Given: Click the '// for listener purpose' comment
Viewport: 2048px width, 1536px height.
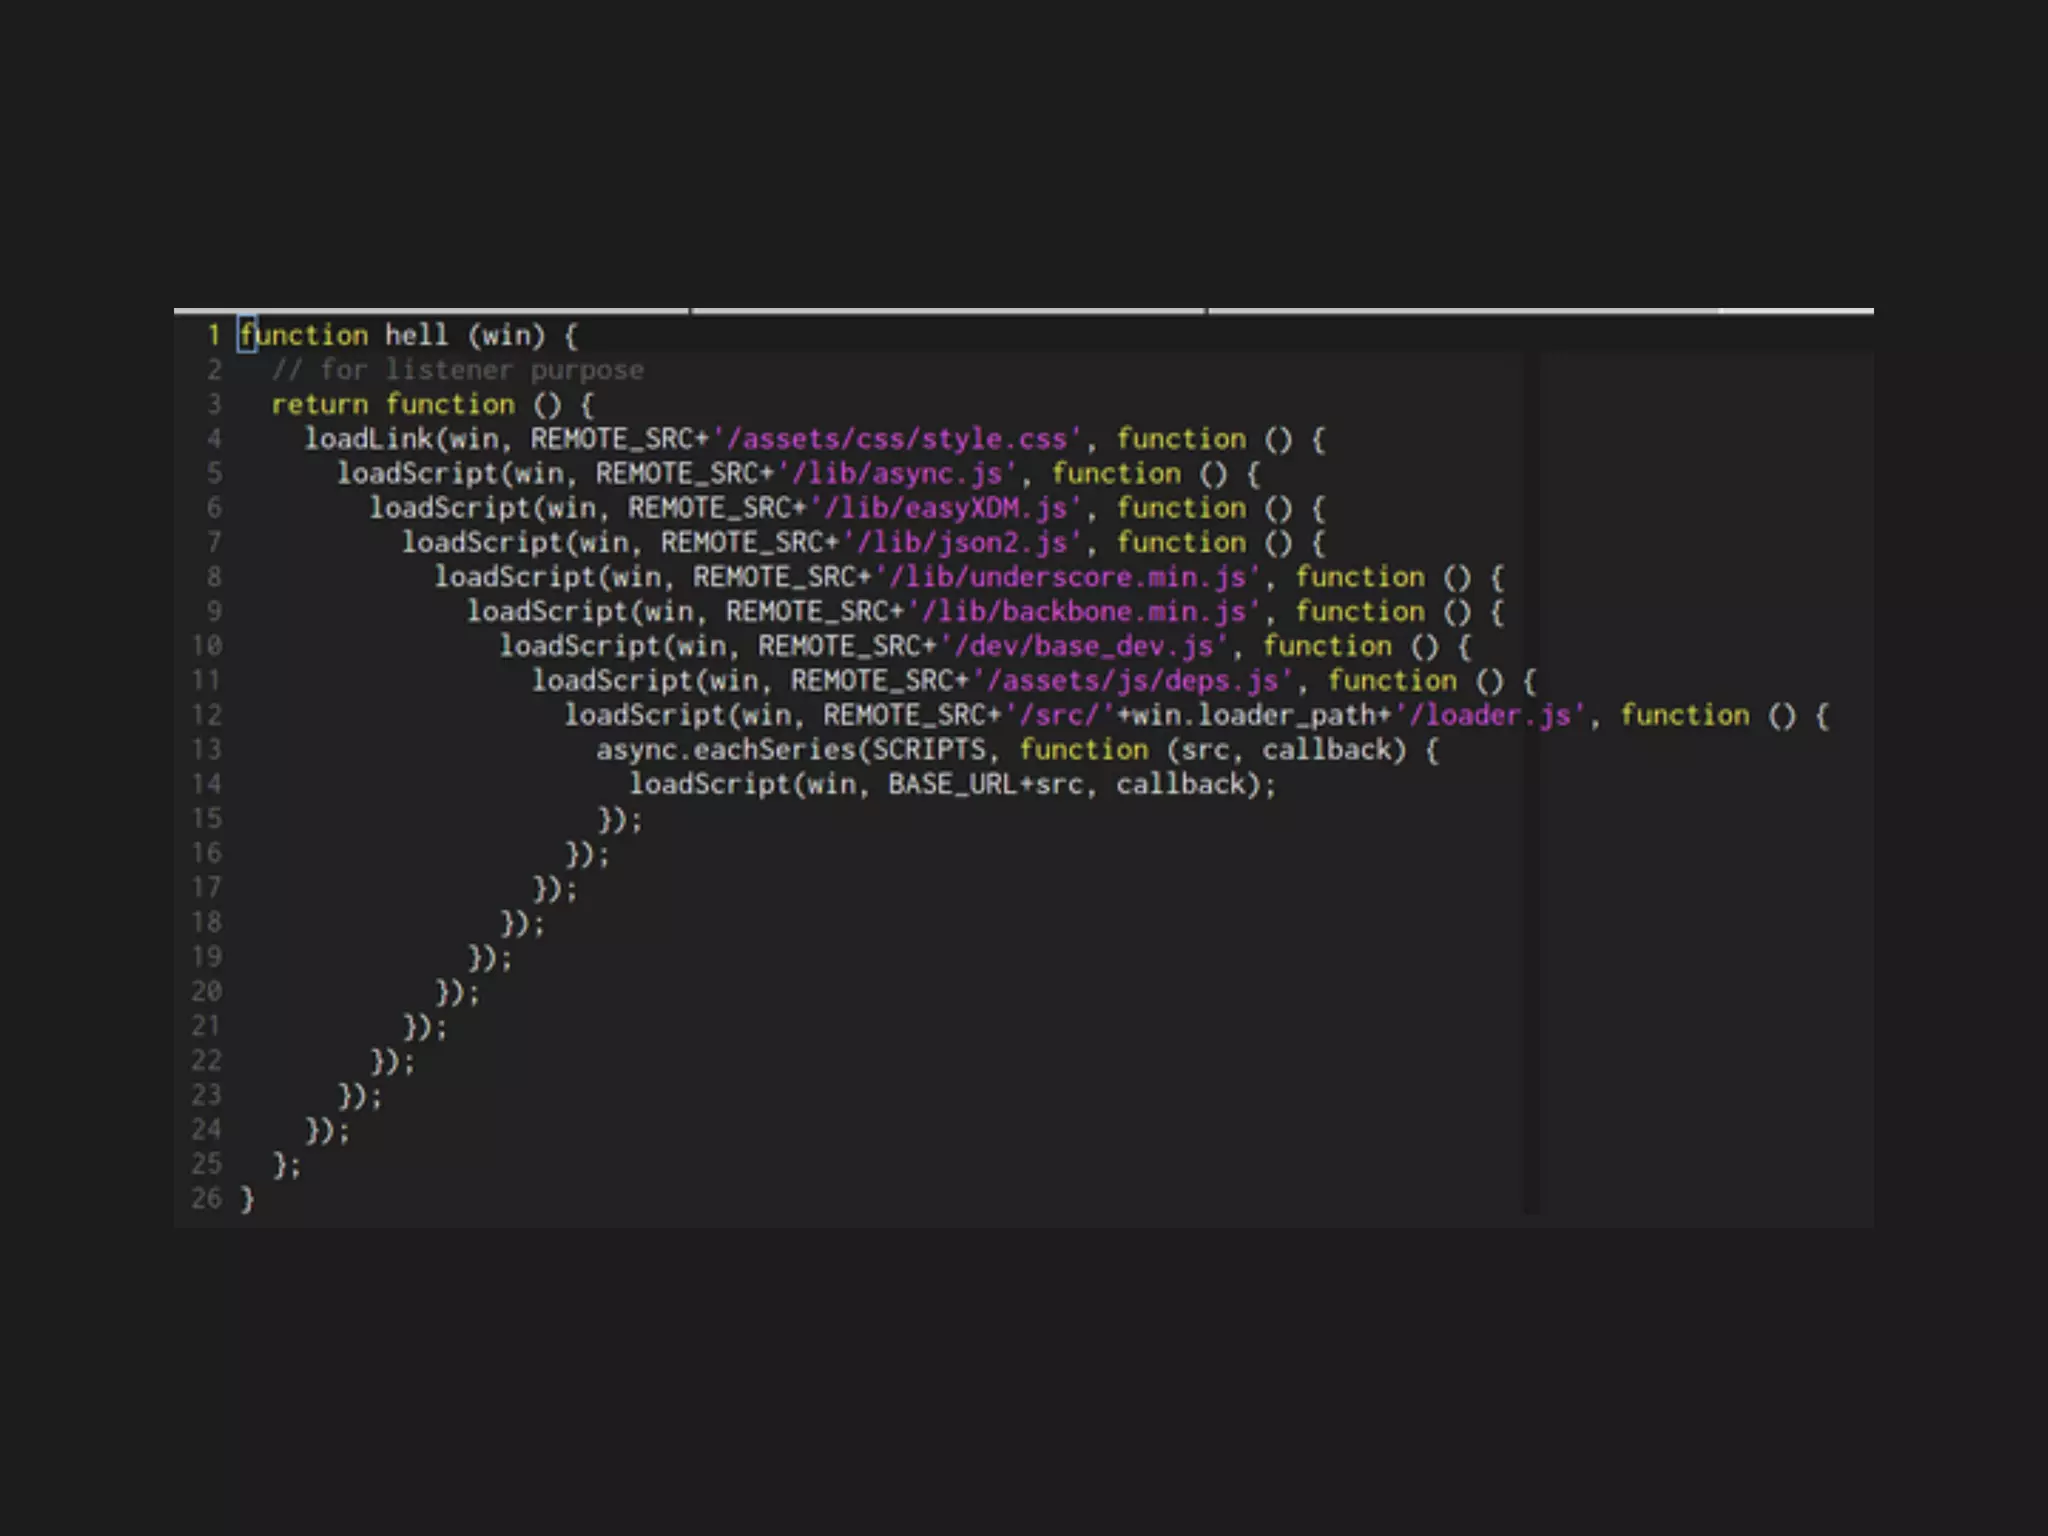Looking at the screenshot, I should tap(458, 370).
